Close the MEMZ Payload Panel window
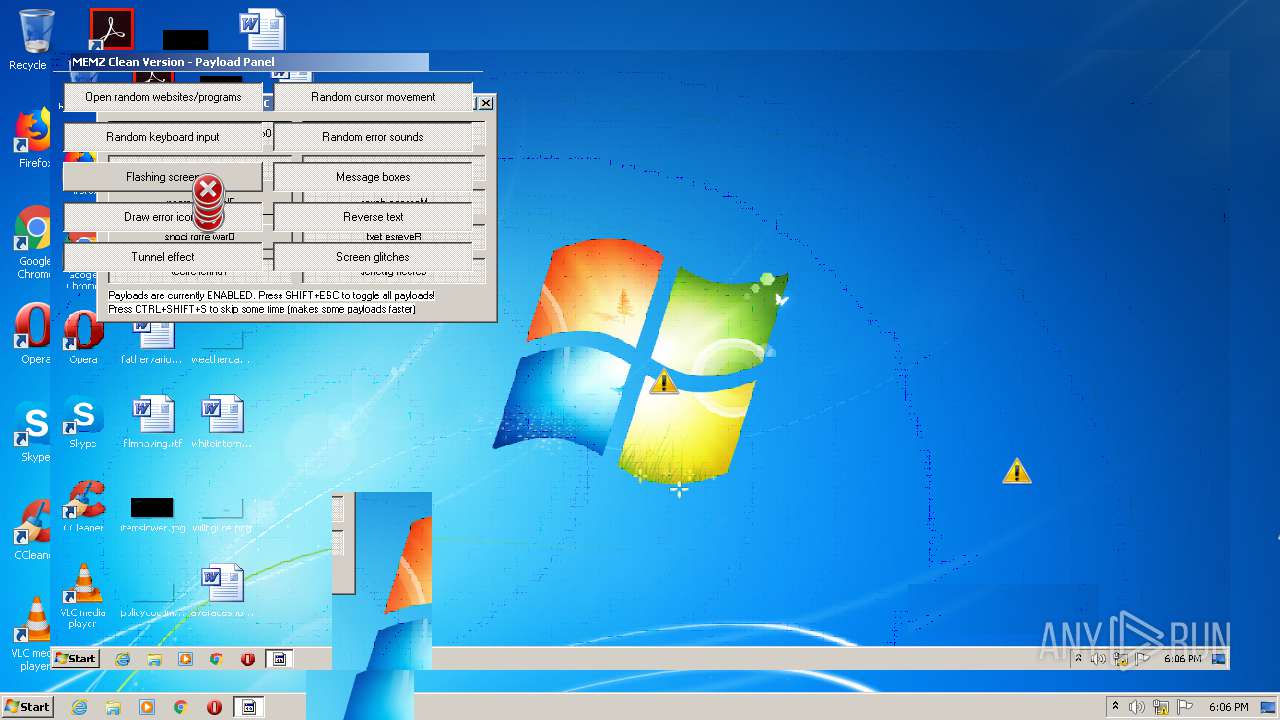Viewport: 1280px width, 720px height. click(485, 103)
